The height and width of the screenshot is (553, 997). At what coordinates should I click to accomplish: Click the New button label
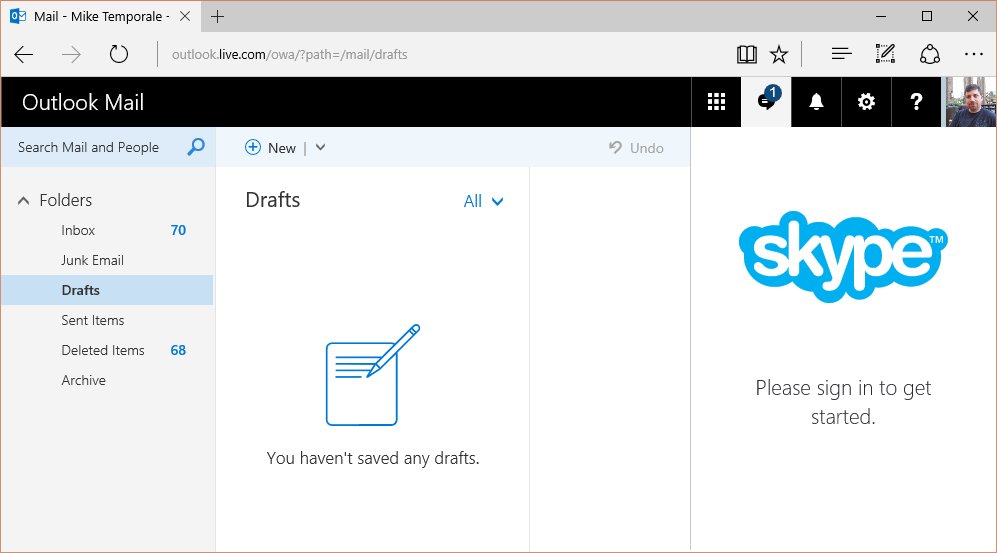(x=282, y=147)
